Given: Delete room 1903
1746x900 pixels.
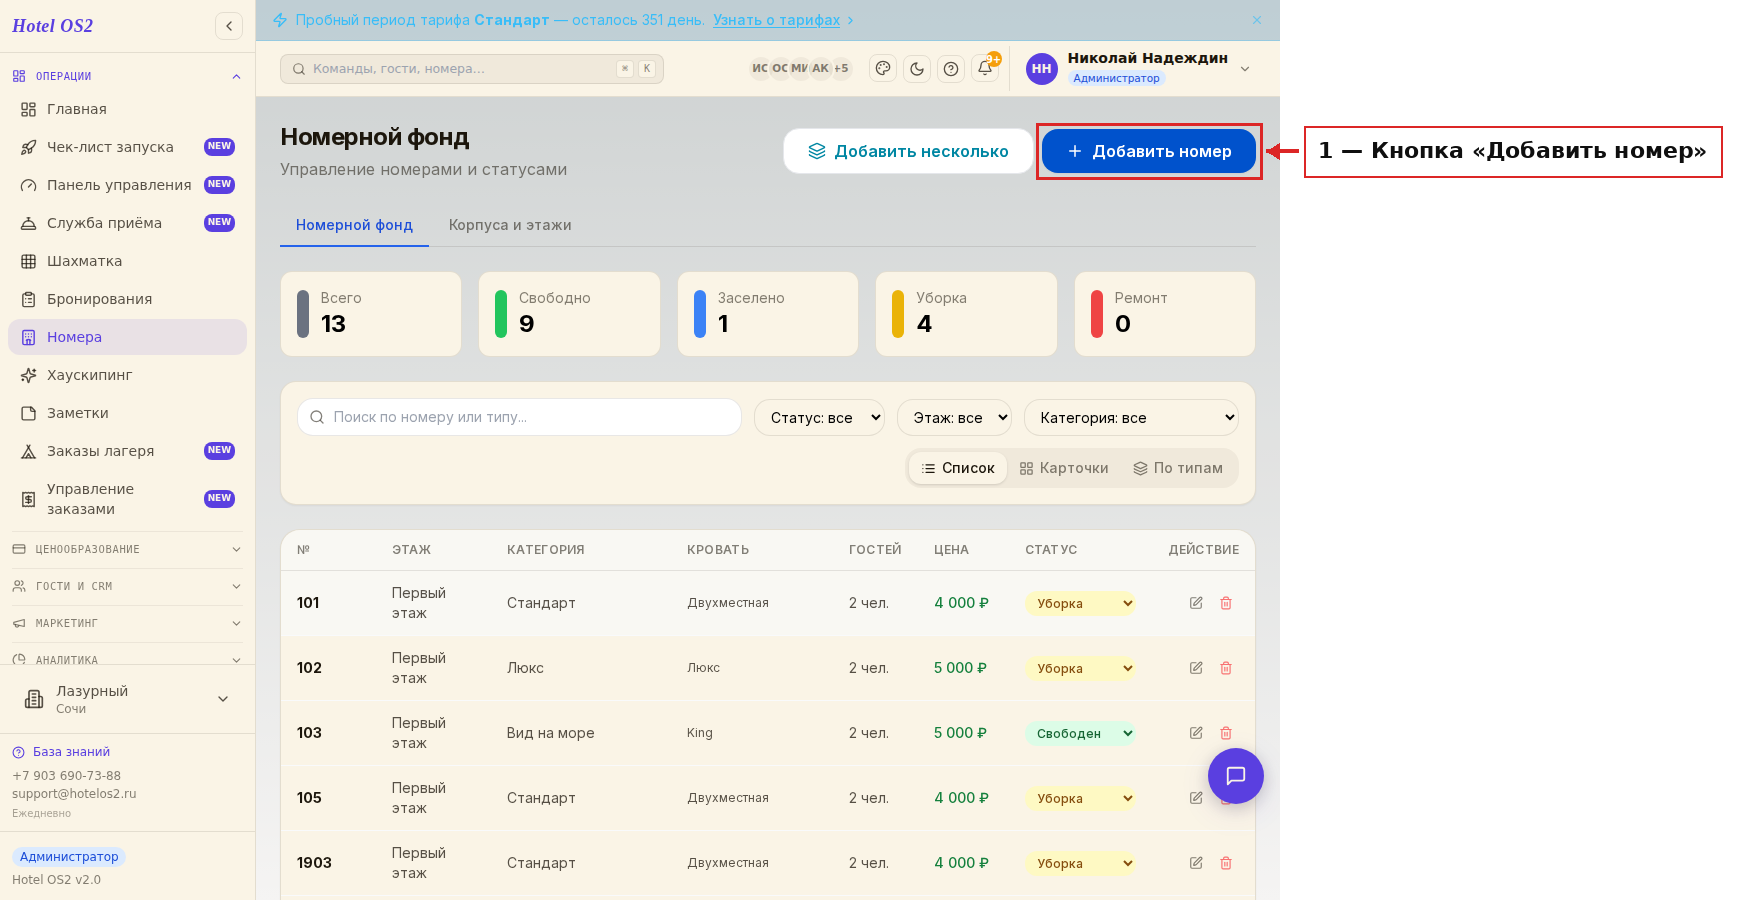Looking at the screenshot, I should pos(1226,863).
